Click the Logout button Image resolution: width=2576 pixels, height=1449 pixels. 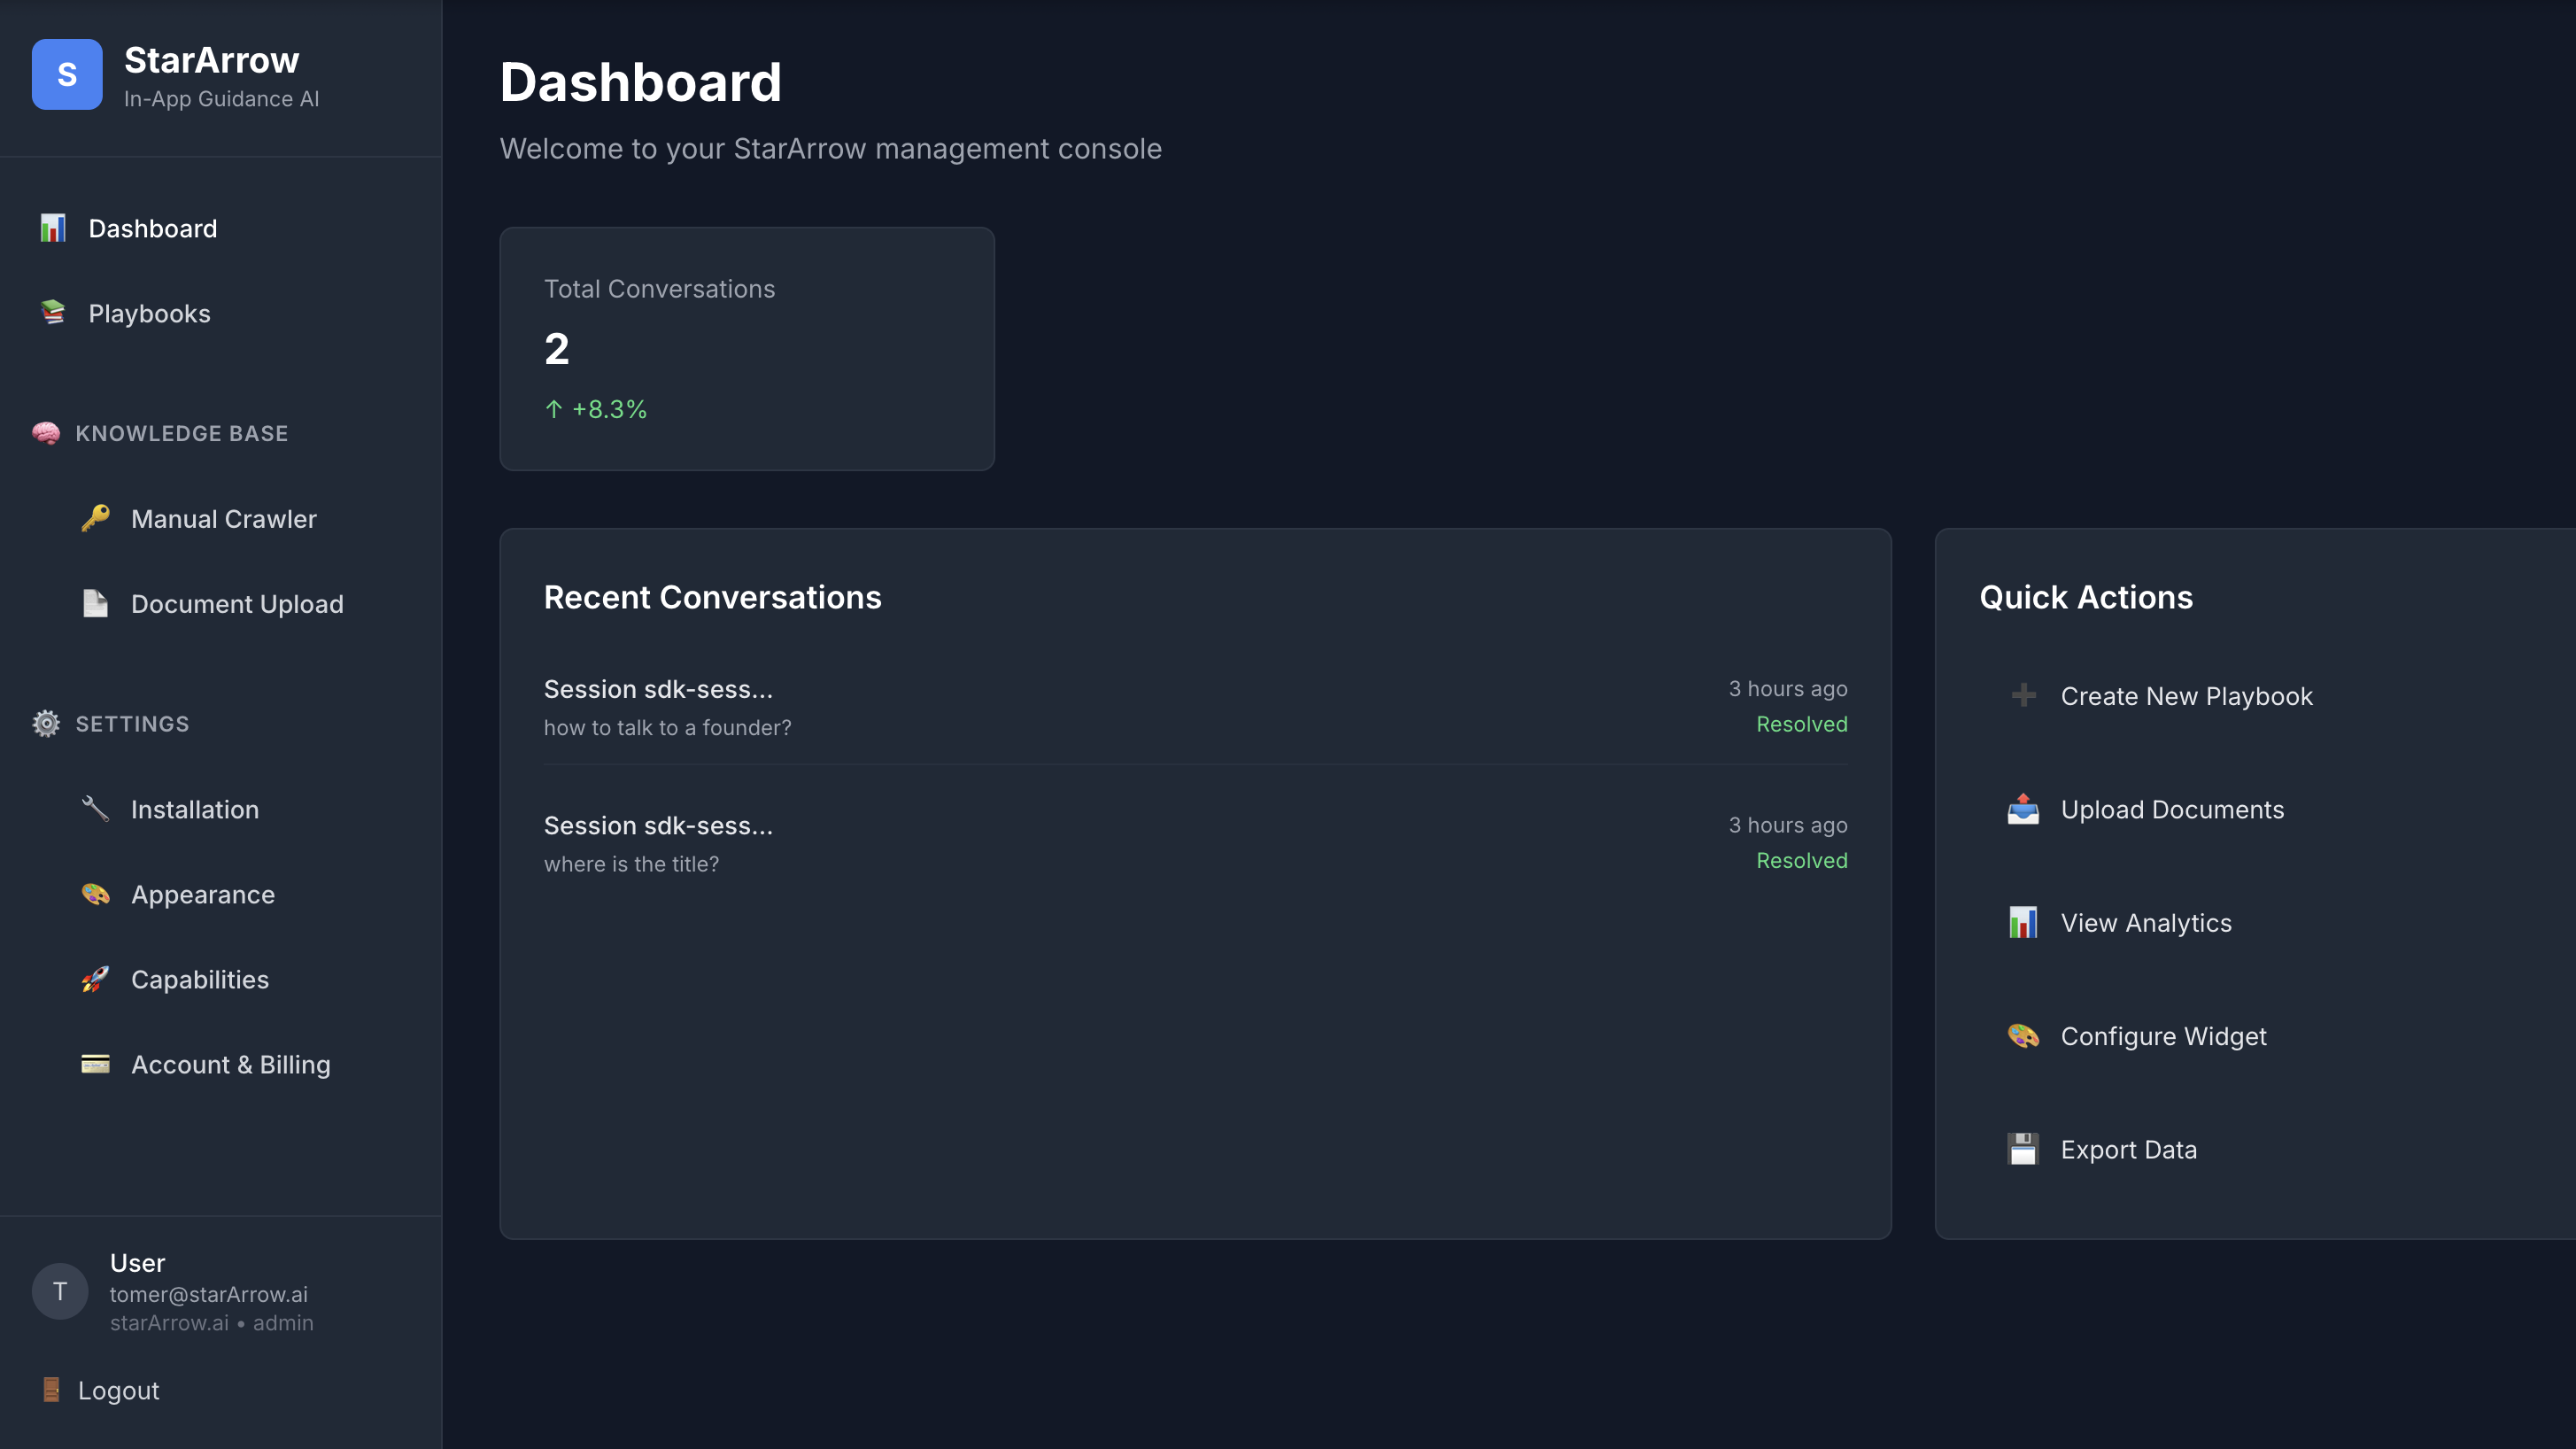[x=118, y=1390]
